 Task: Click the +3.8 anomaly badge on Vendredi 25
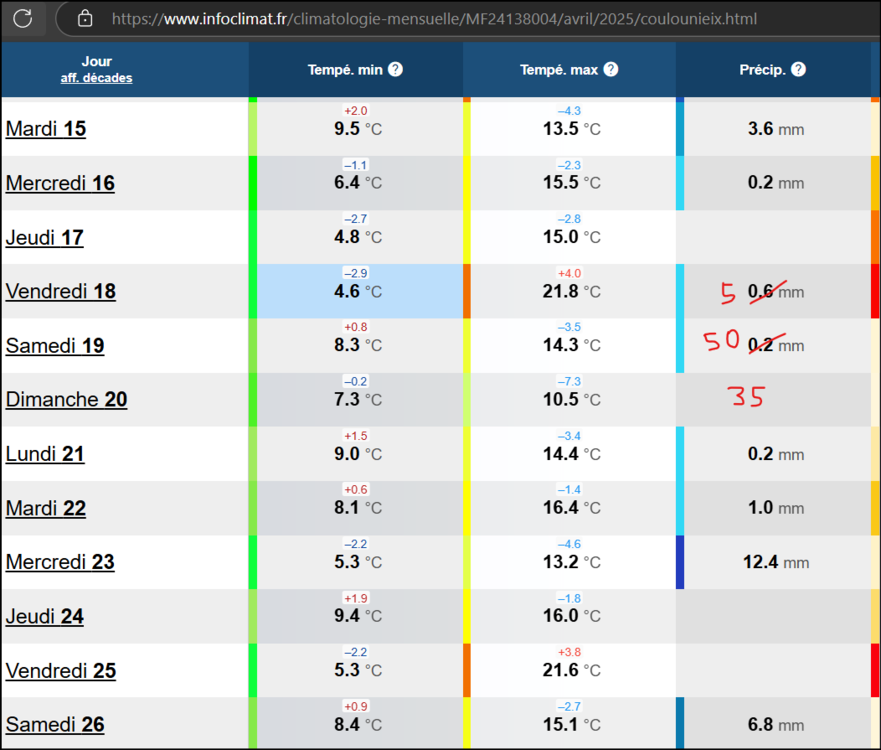click(569, 652)
